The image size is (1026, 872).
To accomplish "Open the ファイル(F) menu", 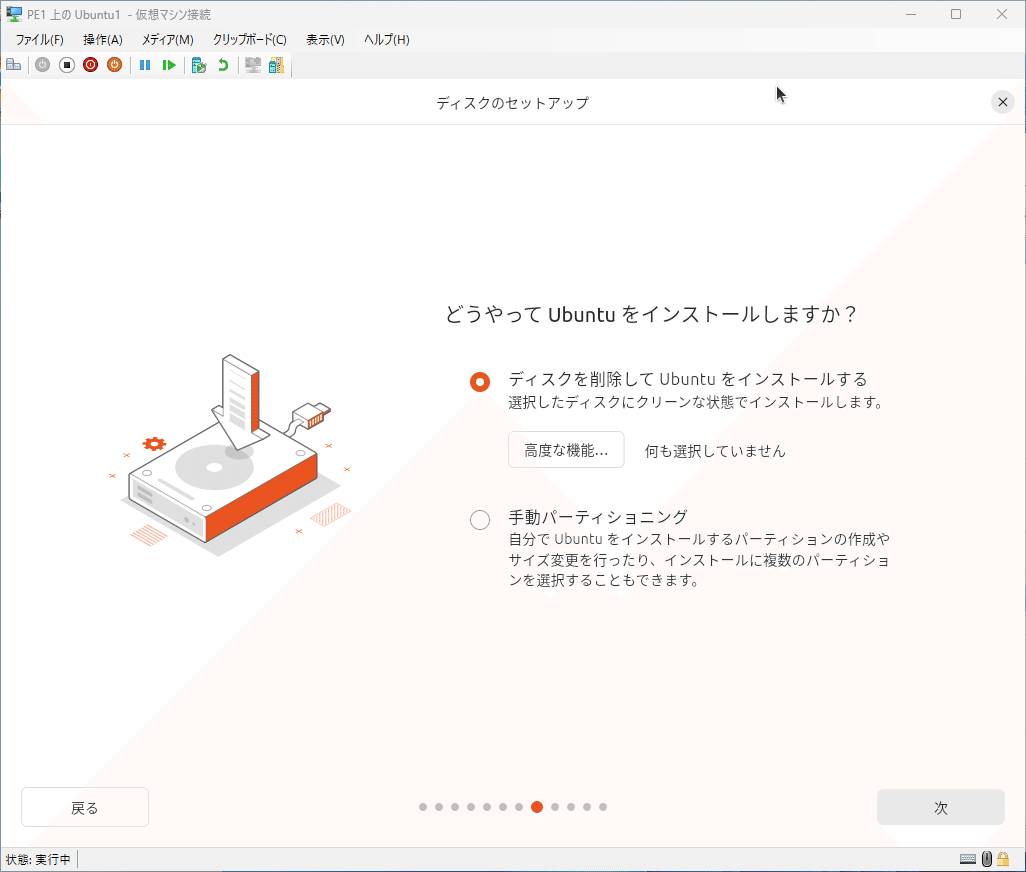I will coord(40,40).
